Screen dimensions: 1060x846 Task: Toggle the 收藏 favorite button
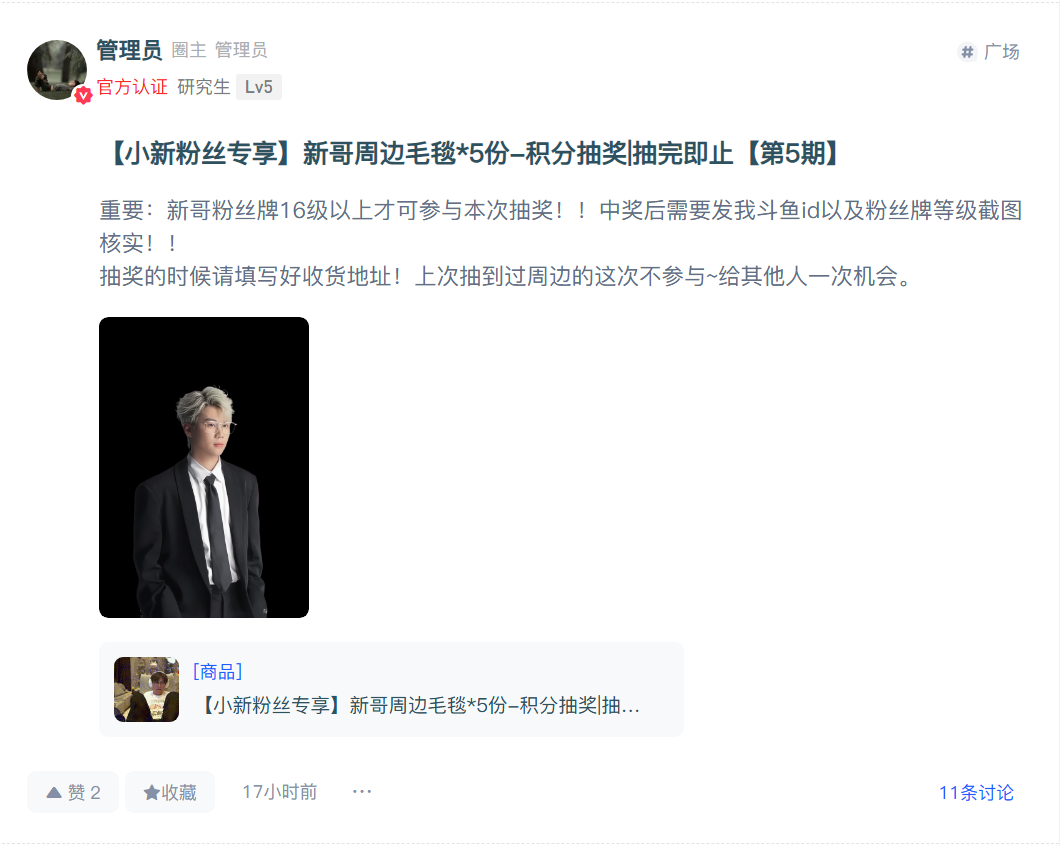[170, 792]
